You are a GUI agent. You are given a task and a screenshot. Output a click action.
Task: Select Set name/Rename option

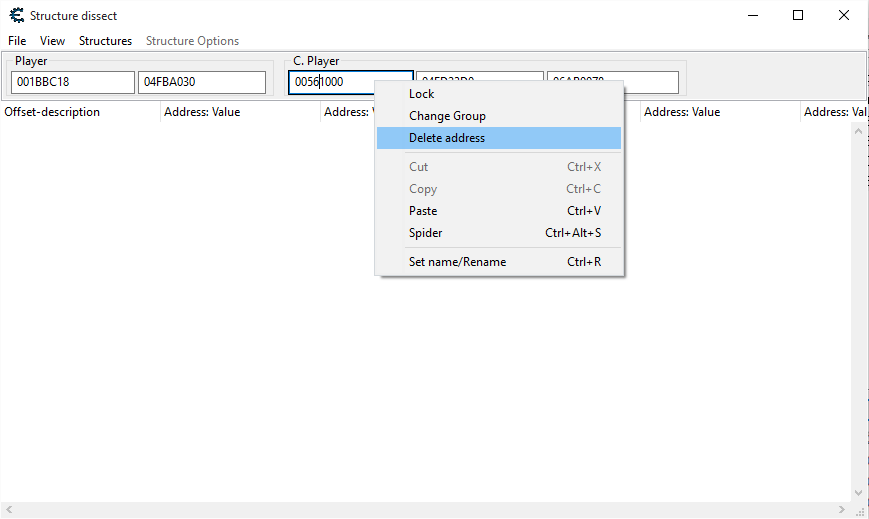coord(457,262)
